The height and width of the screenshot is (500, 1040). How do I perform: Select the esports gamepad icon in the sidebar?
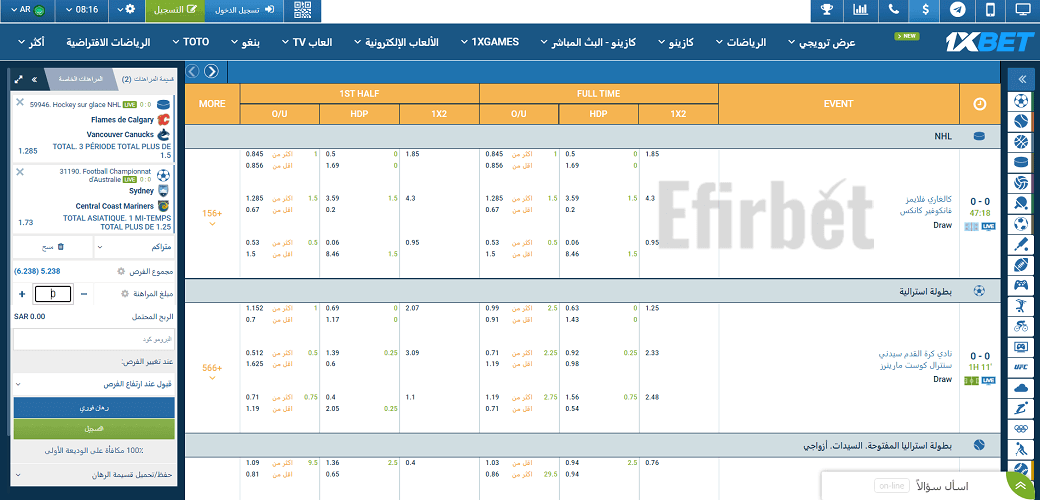[x=1021, y=285]
